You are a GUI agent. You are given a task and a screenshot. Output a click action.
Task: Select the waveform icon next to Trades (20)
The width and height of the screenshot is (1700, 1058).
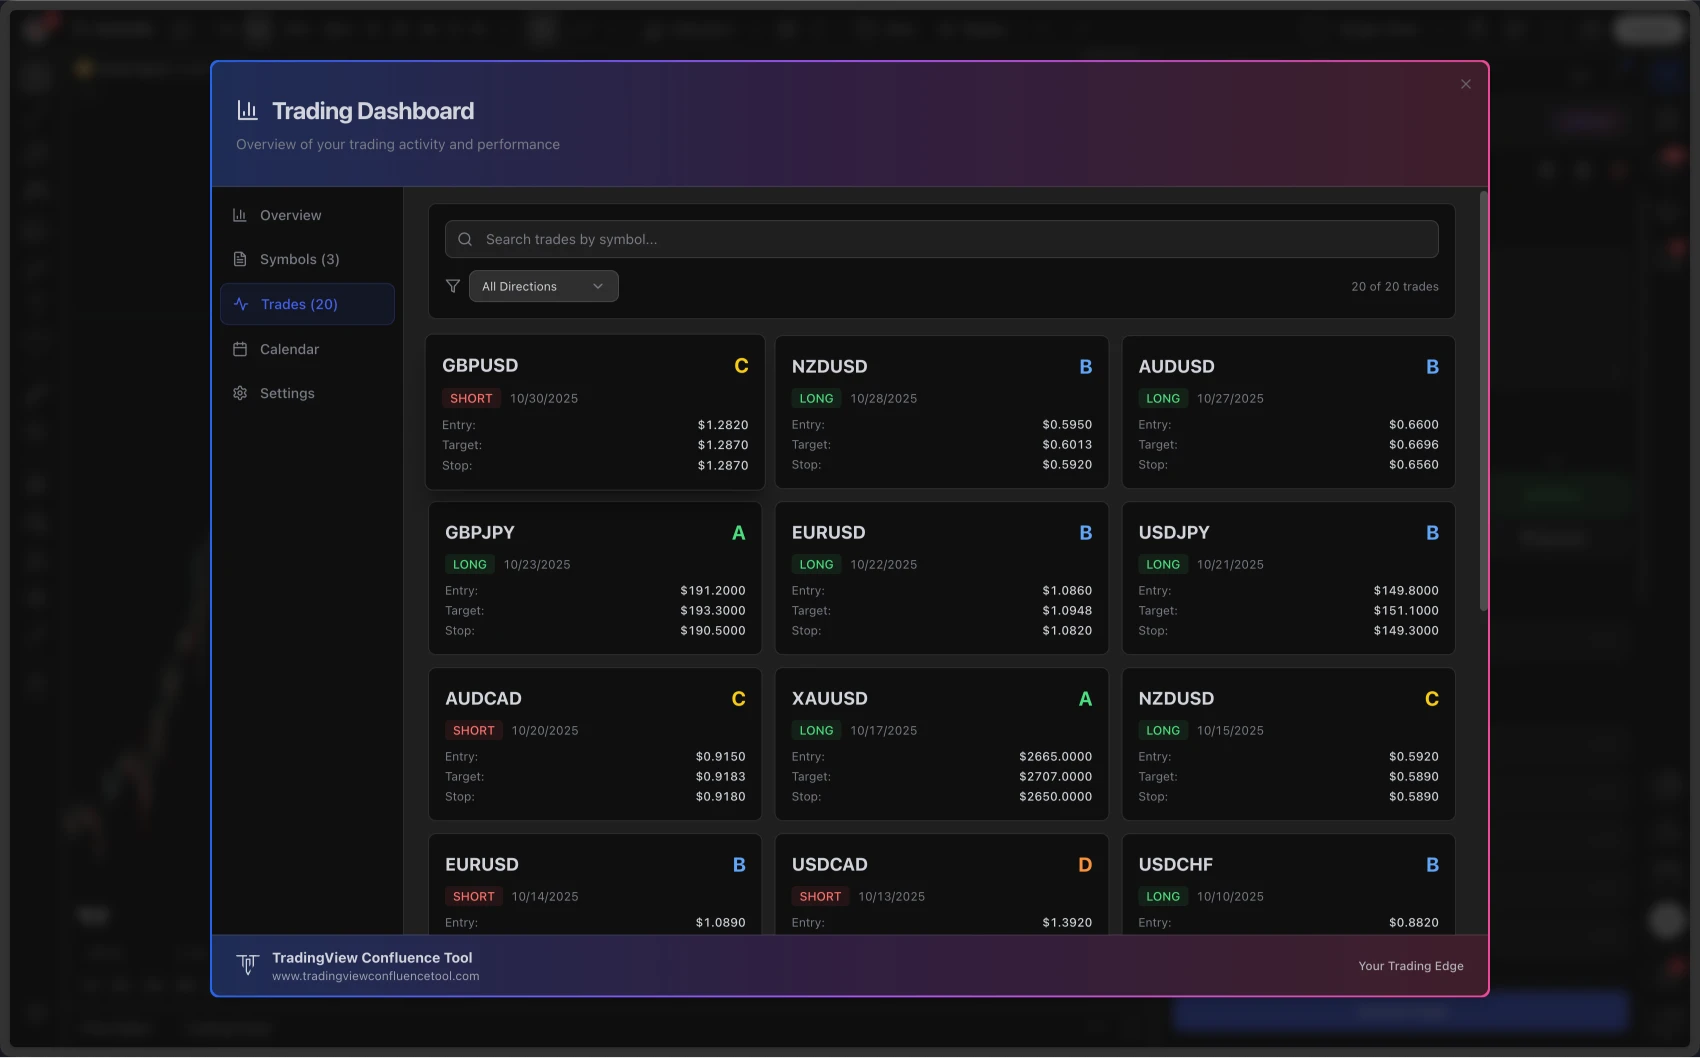pyautogui.click(x=240, y=304)
